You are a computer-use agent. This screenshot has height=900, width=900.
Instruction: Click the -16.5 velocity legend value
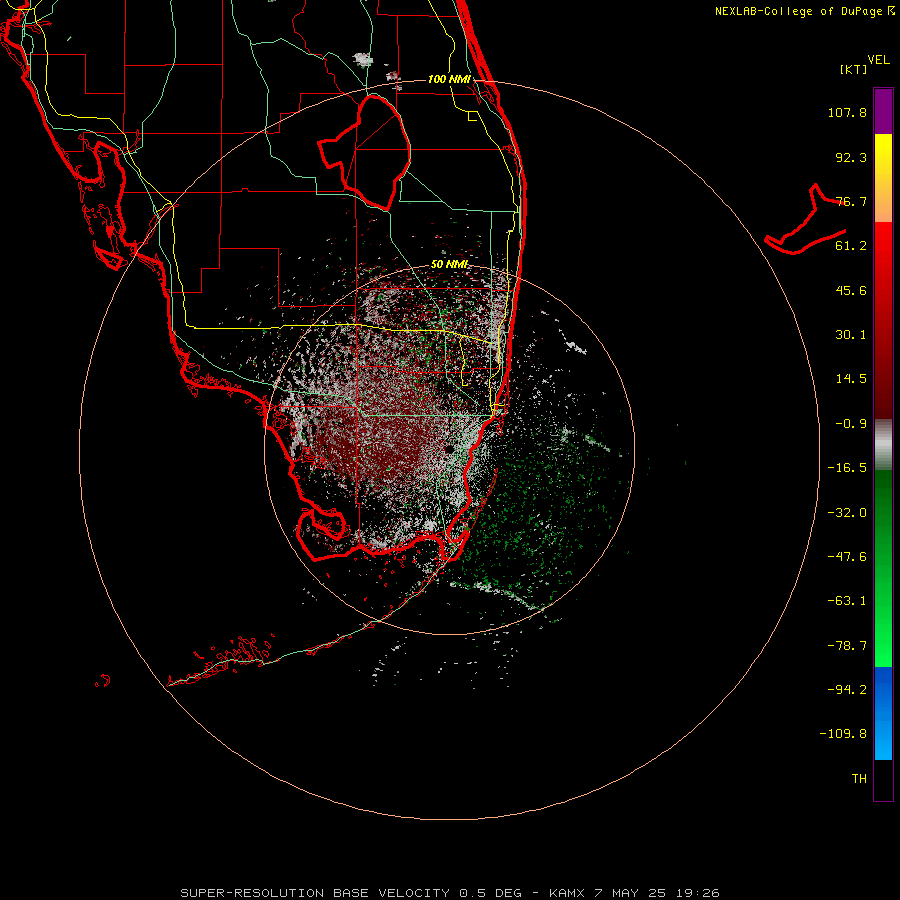click(x=847, y=468)
